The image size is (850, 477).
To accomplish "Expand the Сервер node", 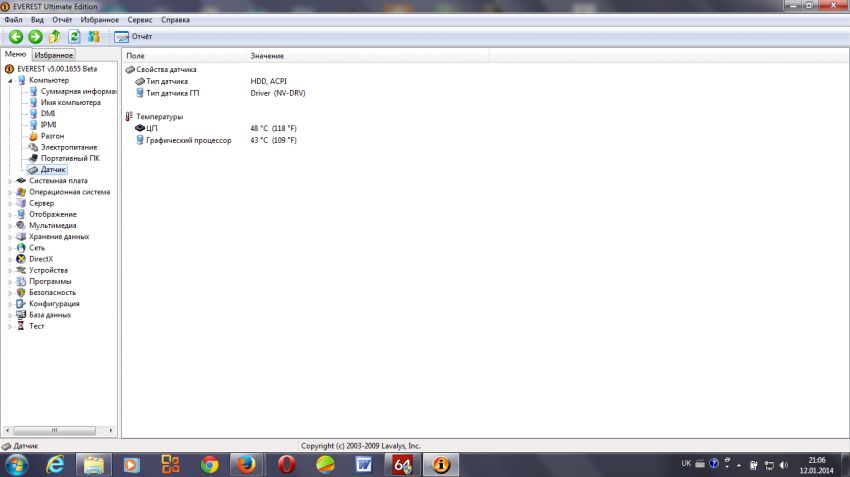I will (x=10, y=203).
